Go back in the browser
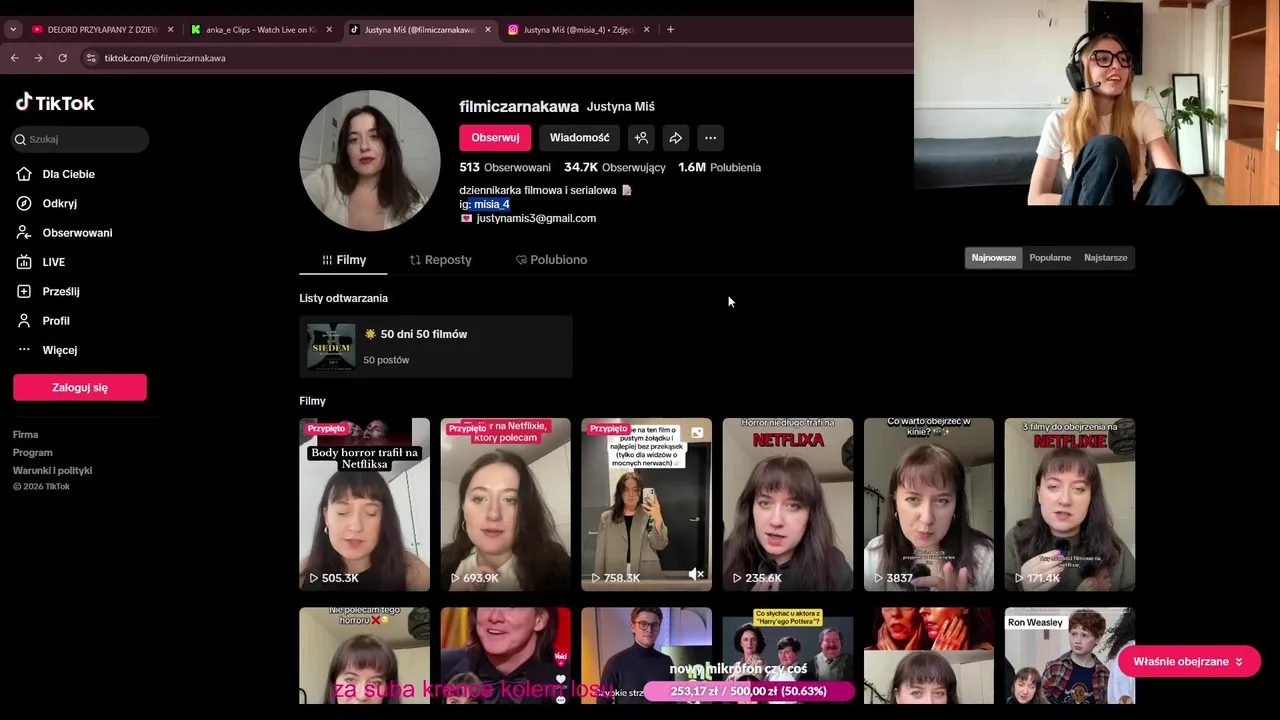Viewport: 1280px width, 720px height. pyautogui.click(x=15, y=58)
